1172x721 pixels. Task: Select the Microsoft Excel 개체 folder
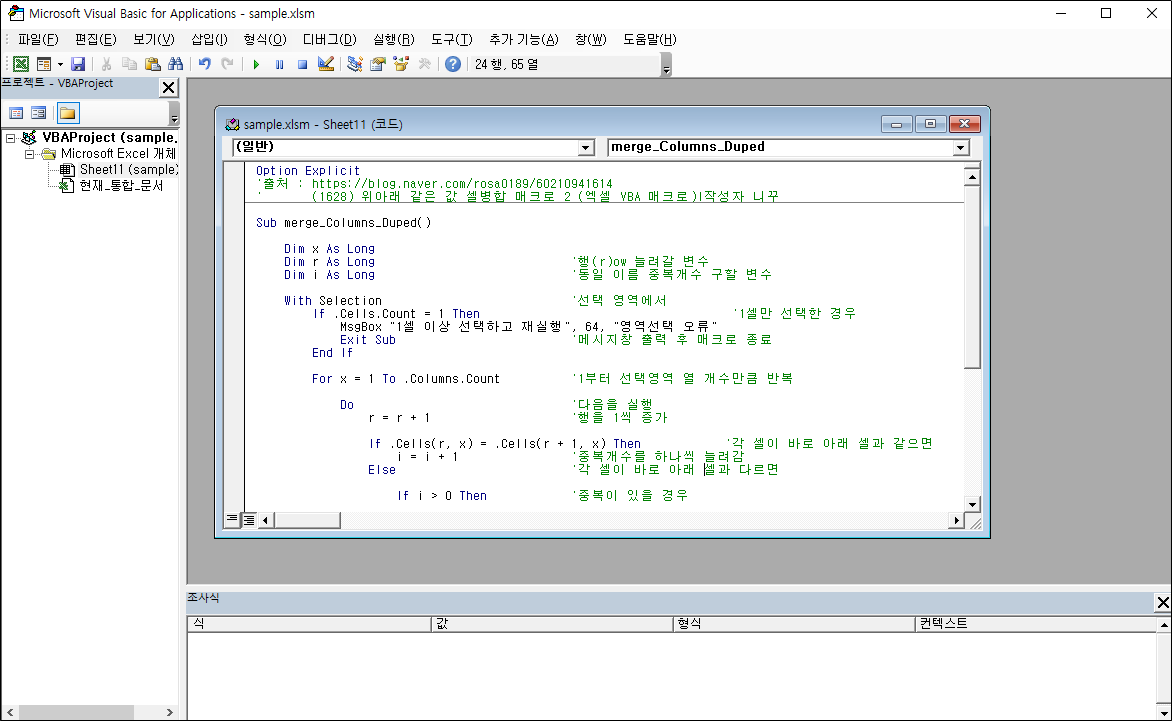[x=118, y=154]
